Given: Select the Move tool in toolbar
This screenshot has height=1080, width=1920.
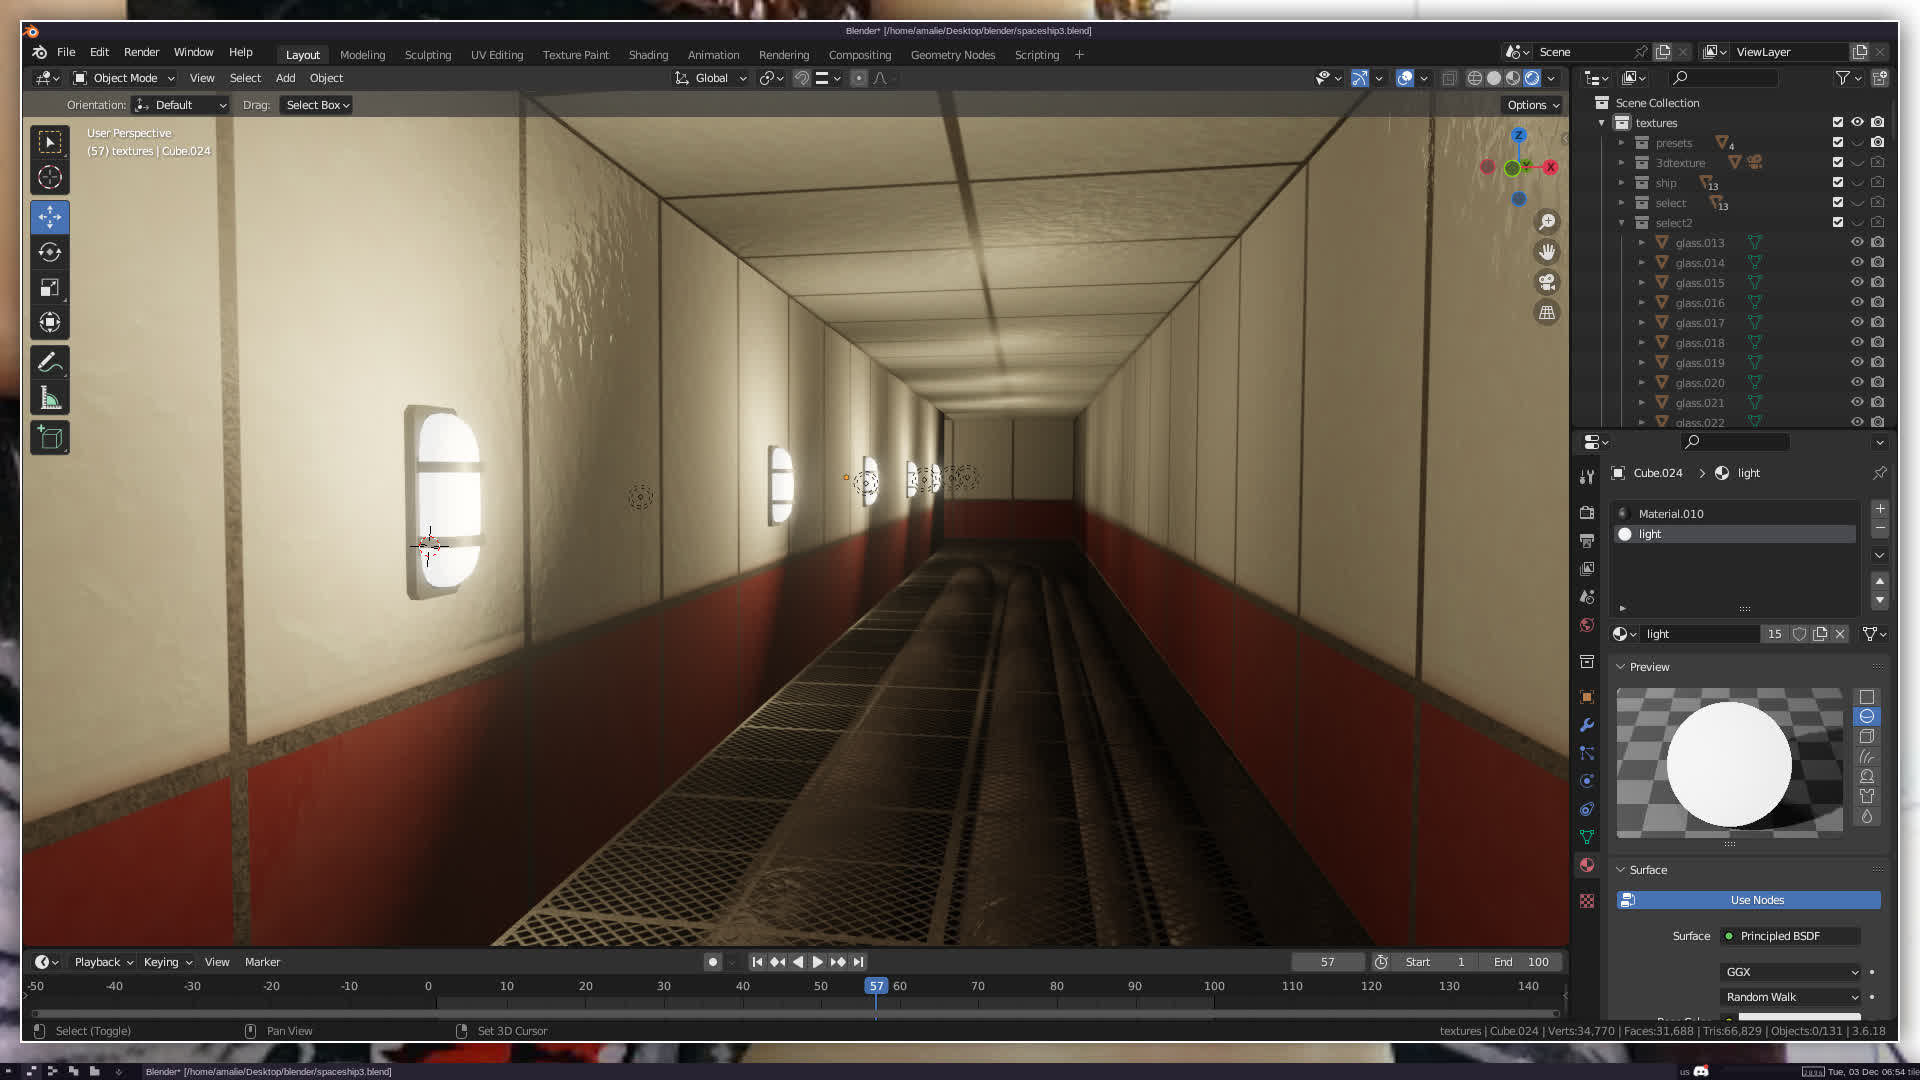Looking at the screenshot, I should (x=50, y=217).
